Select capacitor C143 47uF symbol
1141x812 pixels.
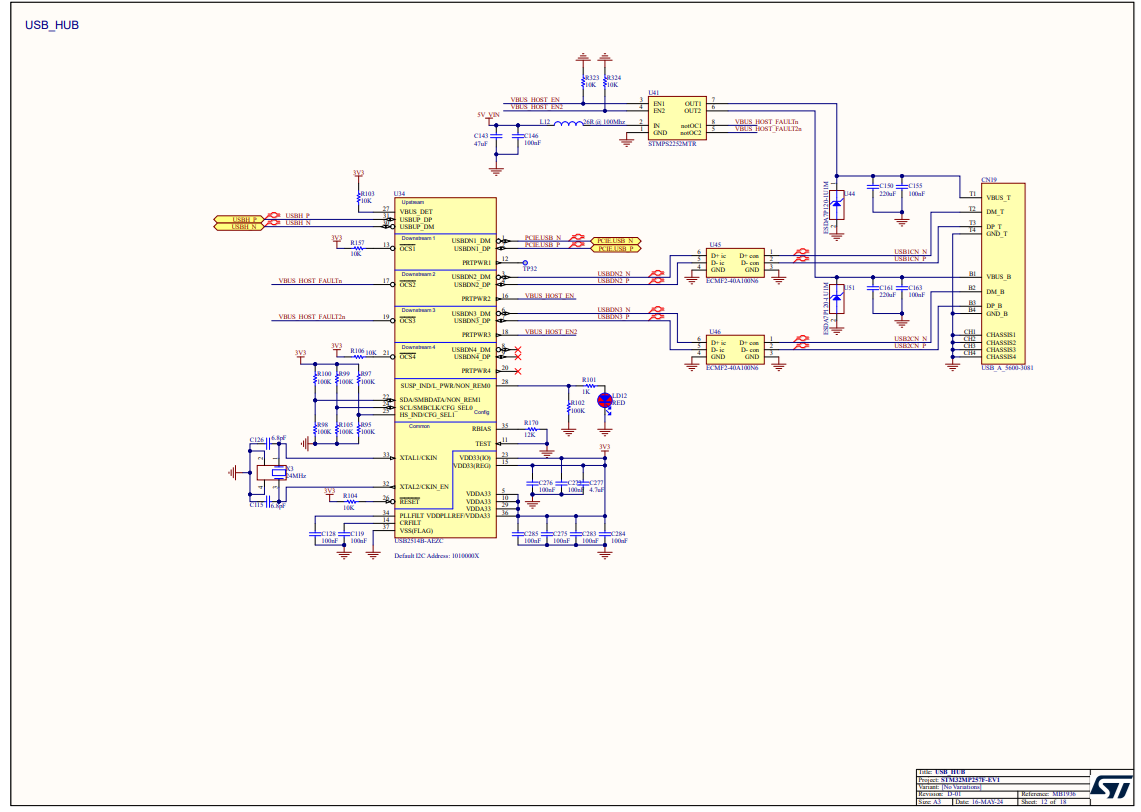496,136
